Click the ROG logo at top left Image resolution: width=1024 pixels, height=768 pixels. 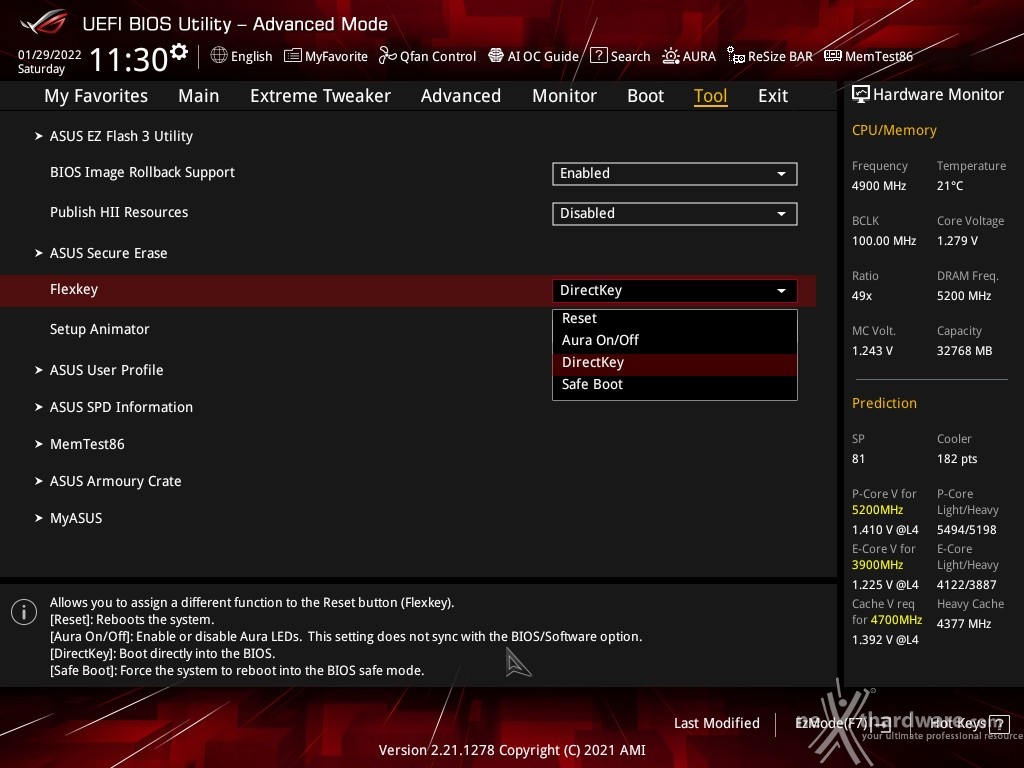click(x=43, y=23)
